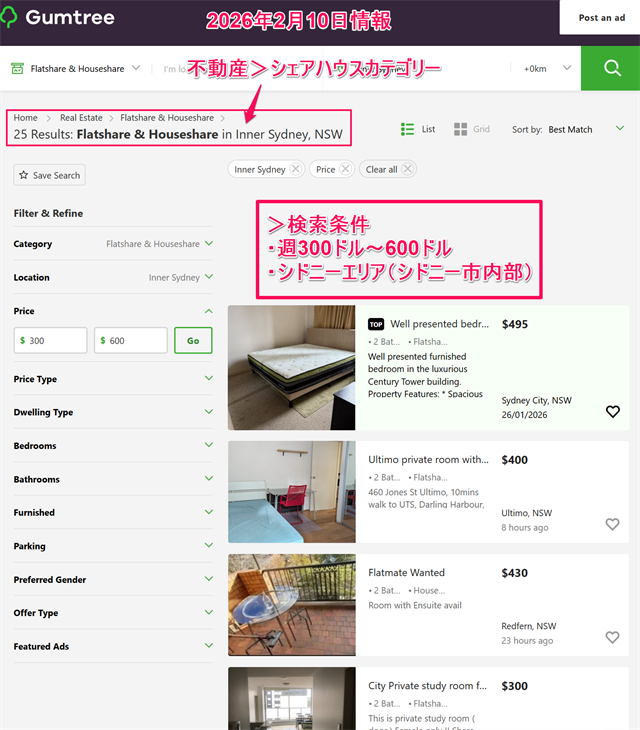Open the Flatmate Wanted listing title

pos(406,573)
